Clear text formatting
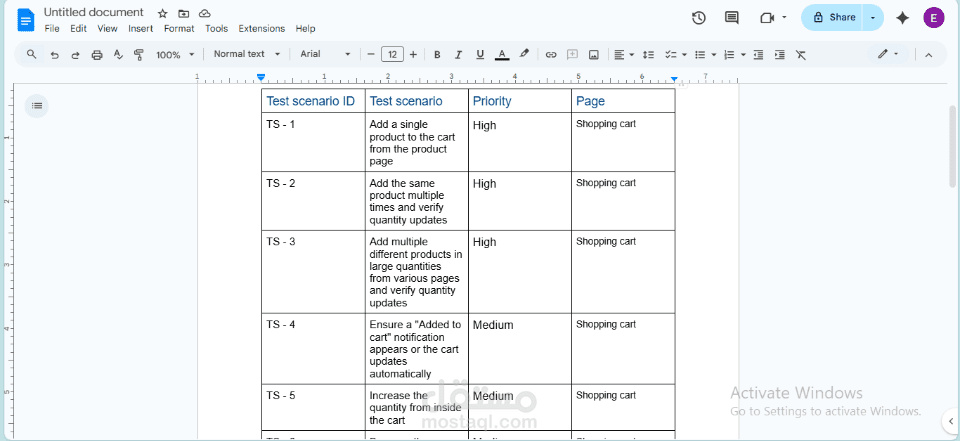The height and width of the screenshot is (441, 960). (801, 55)
